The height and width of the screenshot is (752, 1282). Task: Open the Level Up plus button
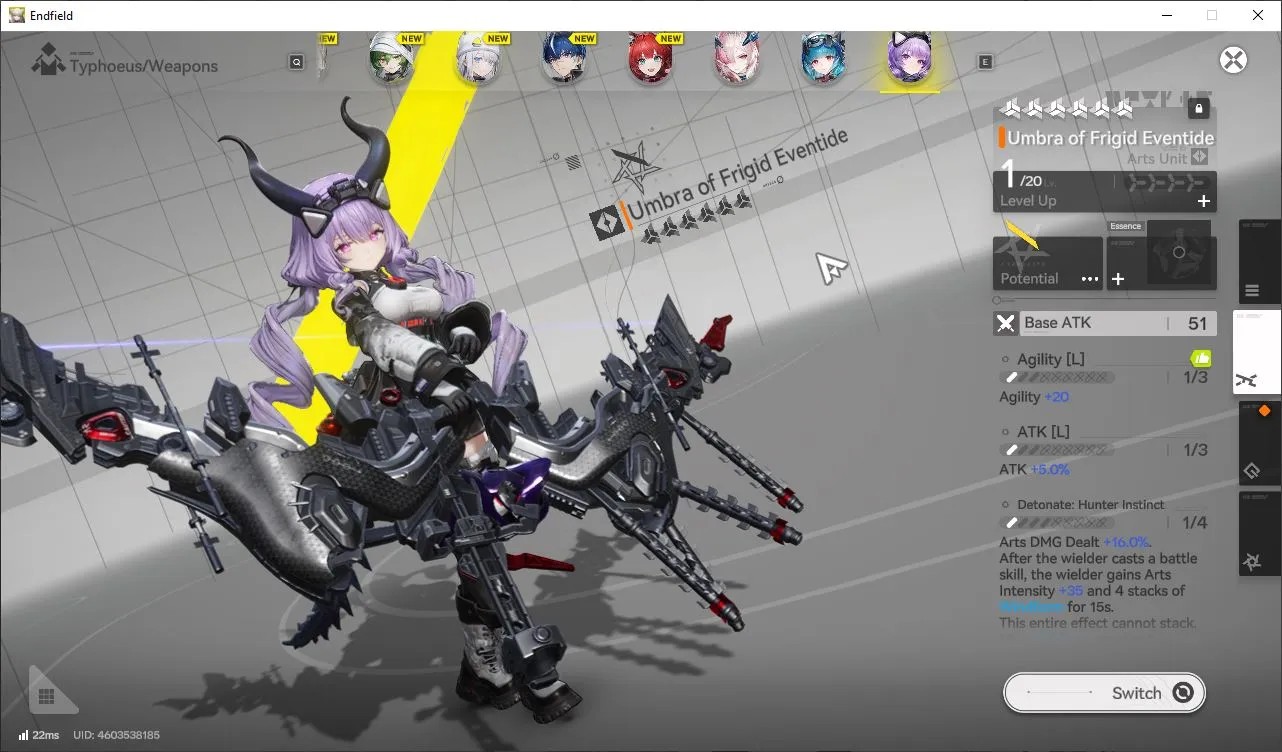coord(1204,201)
